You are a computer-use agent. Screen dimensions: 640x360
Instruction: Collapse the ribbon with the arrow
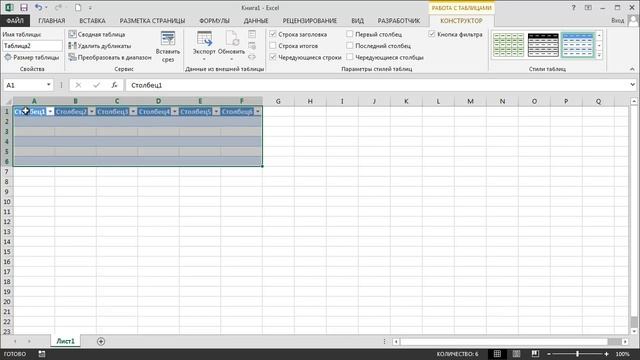pos(632,69)
